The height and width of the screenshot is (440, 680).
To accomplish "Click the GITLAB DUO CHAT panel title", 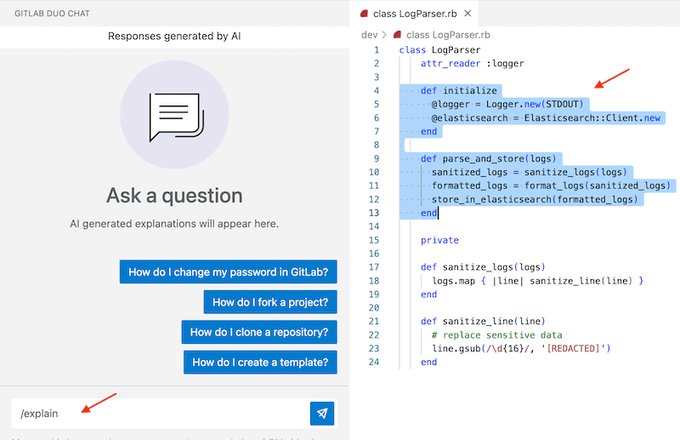I will point(52,13).
